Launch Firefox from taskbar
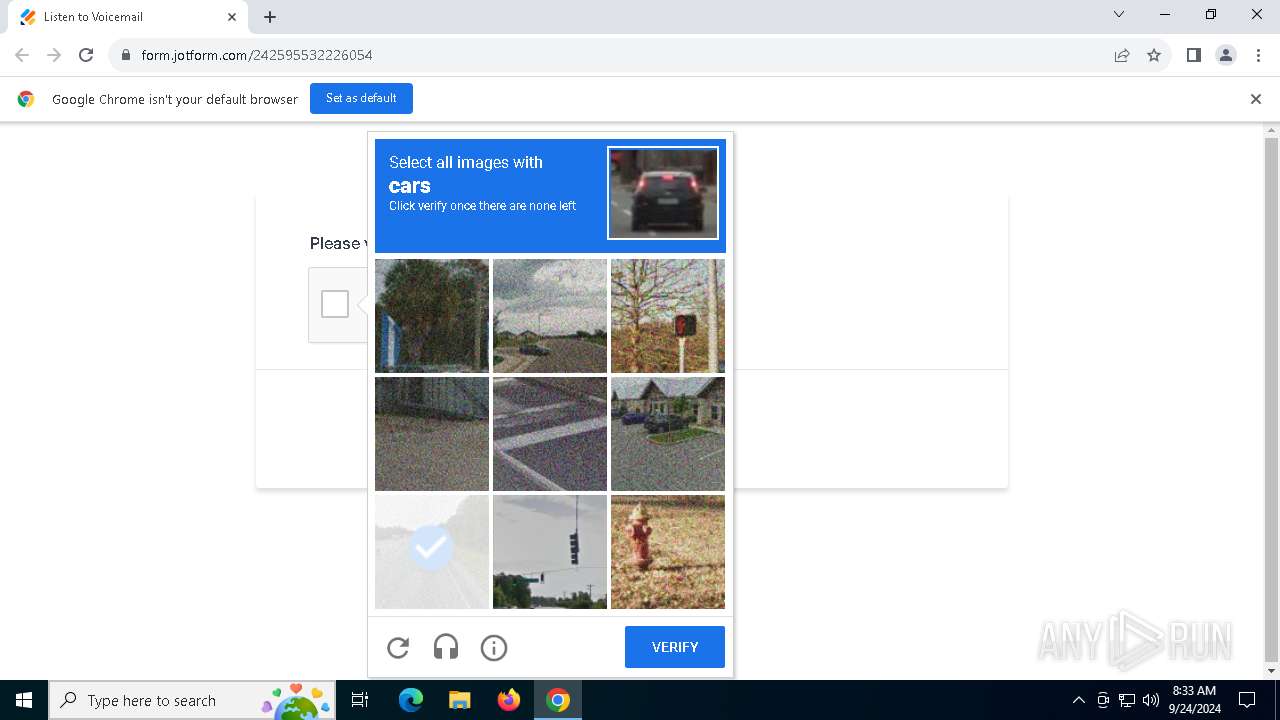Image resolution: width=1280 pixels, height=720 pixels. click(x=509, y=700)
